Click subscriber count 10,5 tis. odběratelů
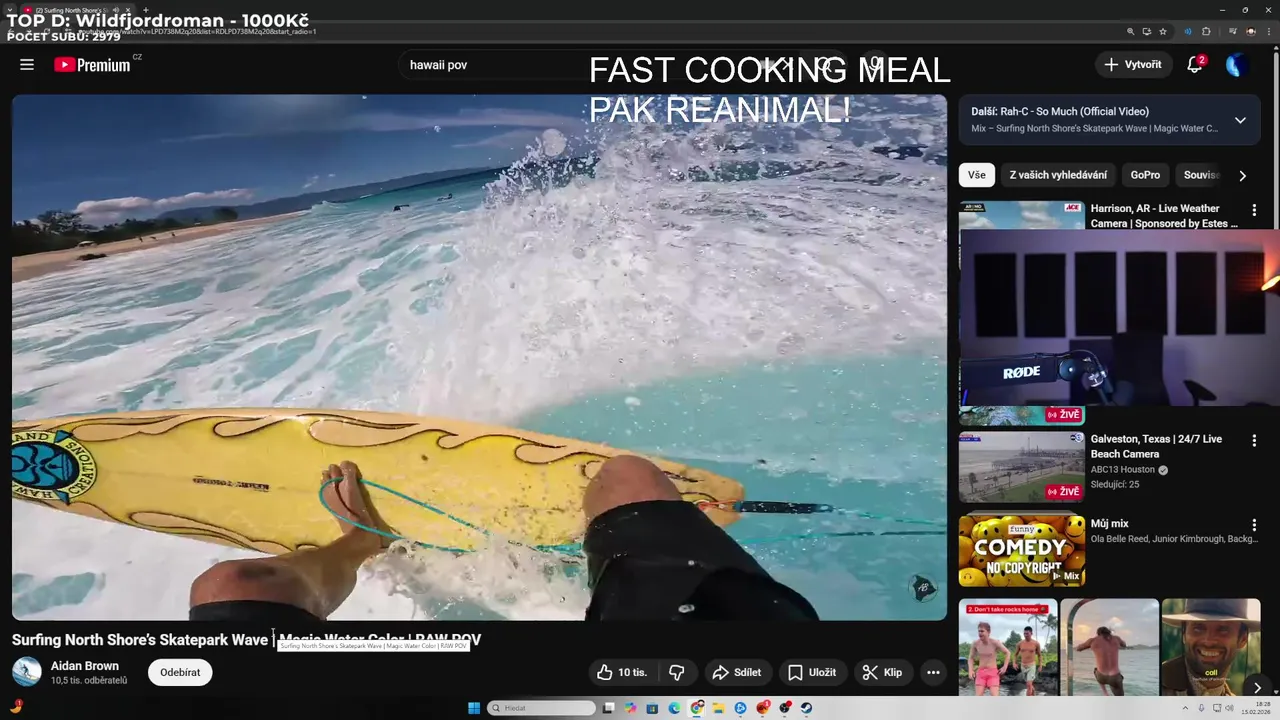 [x=89, y=681]
